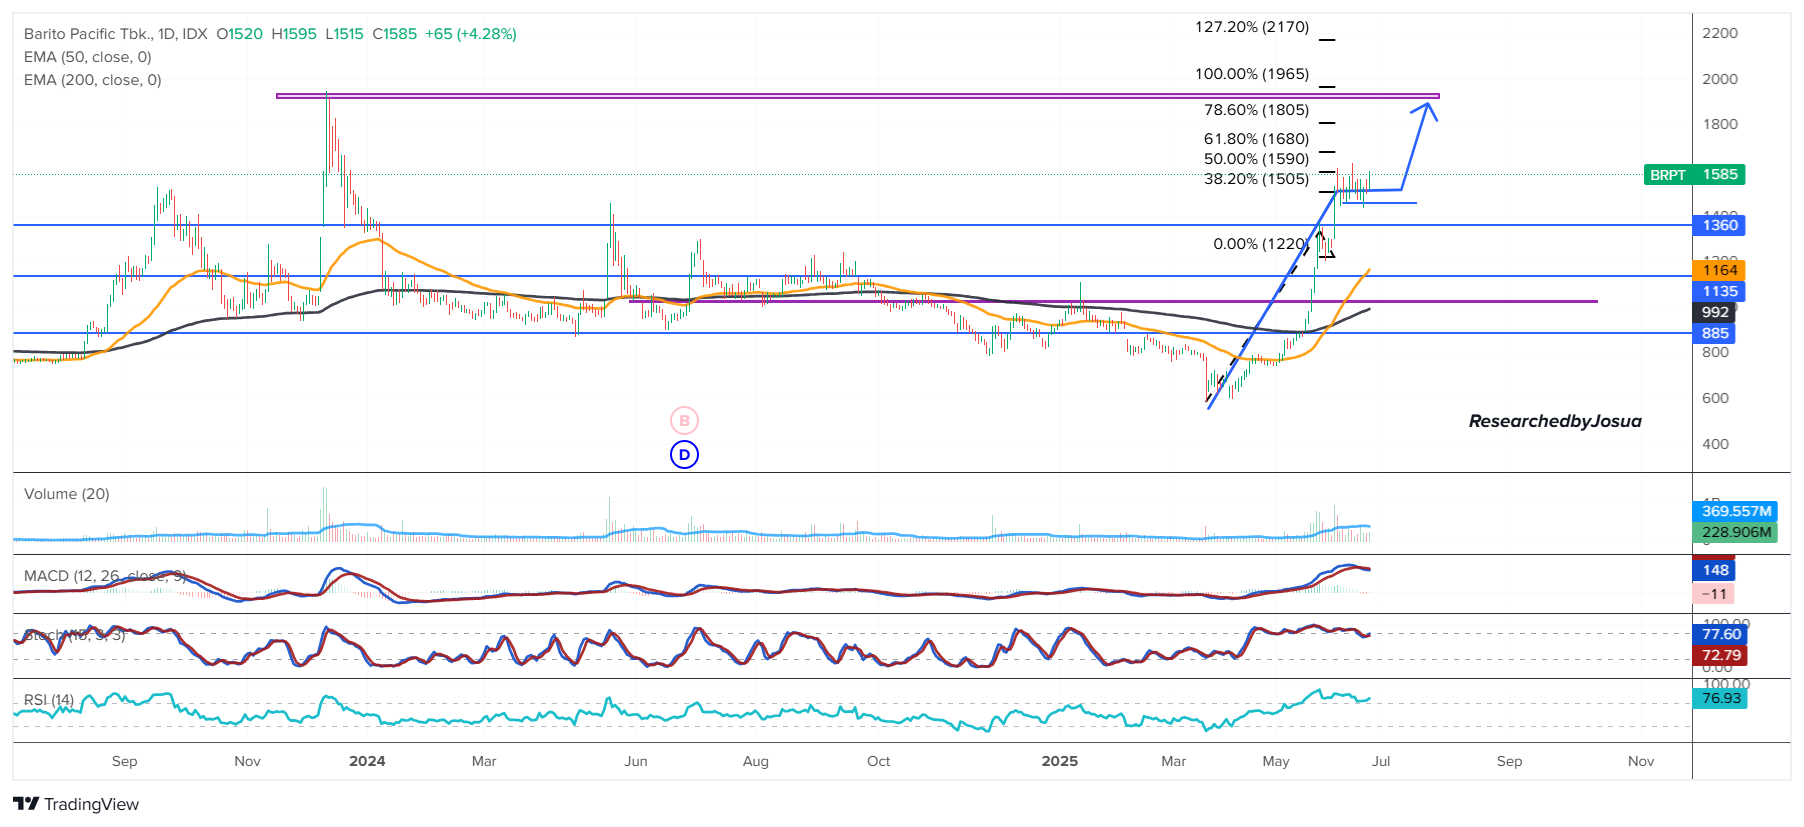The width and height of the screenshot is (1804, 827).
Task: Select the RSI (14) indicator label
Action: [x=49, y=700]
